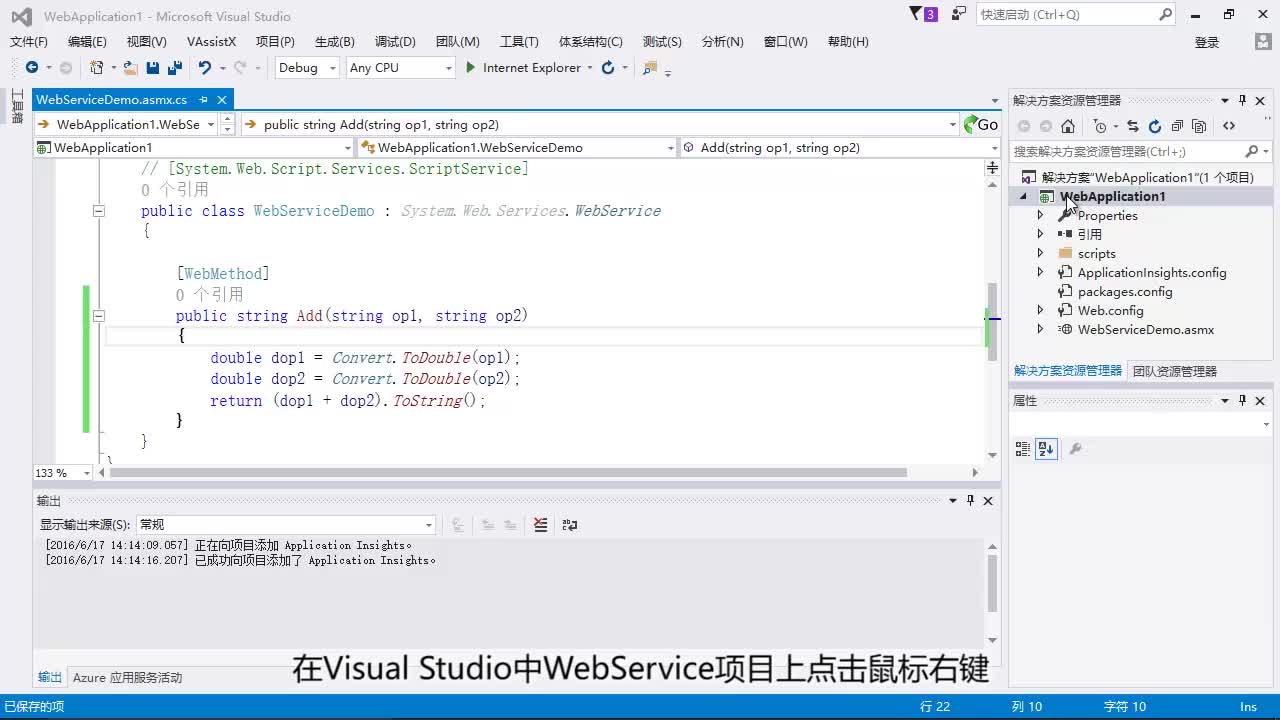Click the browser Refresh icon in toolbar

(x=606, y=67)
